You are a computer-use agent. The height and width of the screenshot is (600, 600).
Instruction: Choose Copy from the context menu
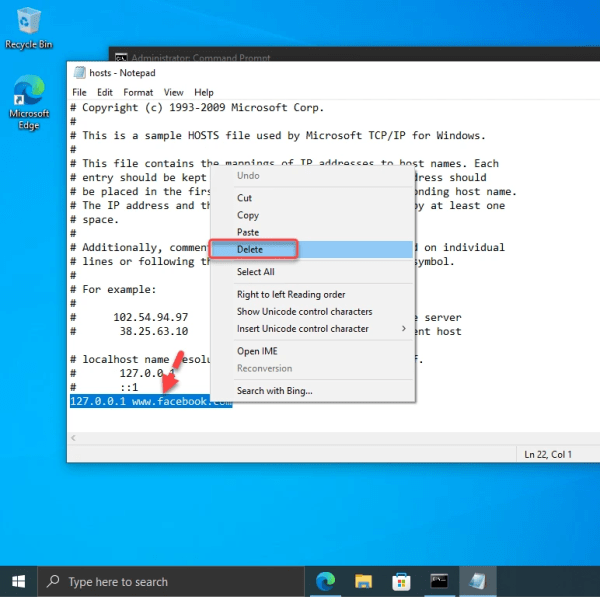tap(312, 215)
